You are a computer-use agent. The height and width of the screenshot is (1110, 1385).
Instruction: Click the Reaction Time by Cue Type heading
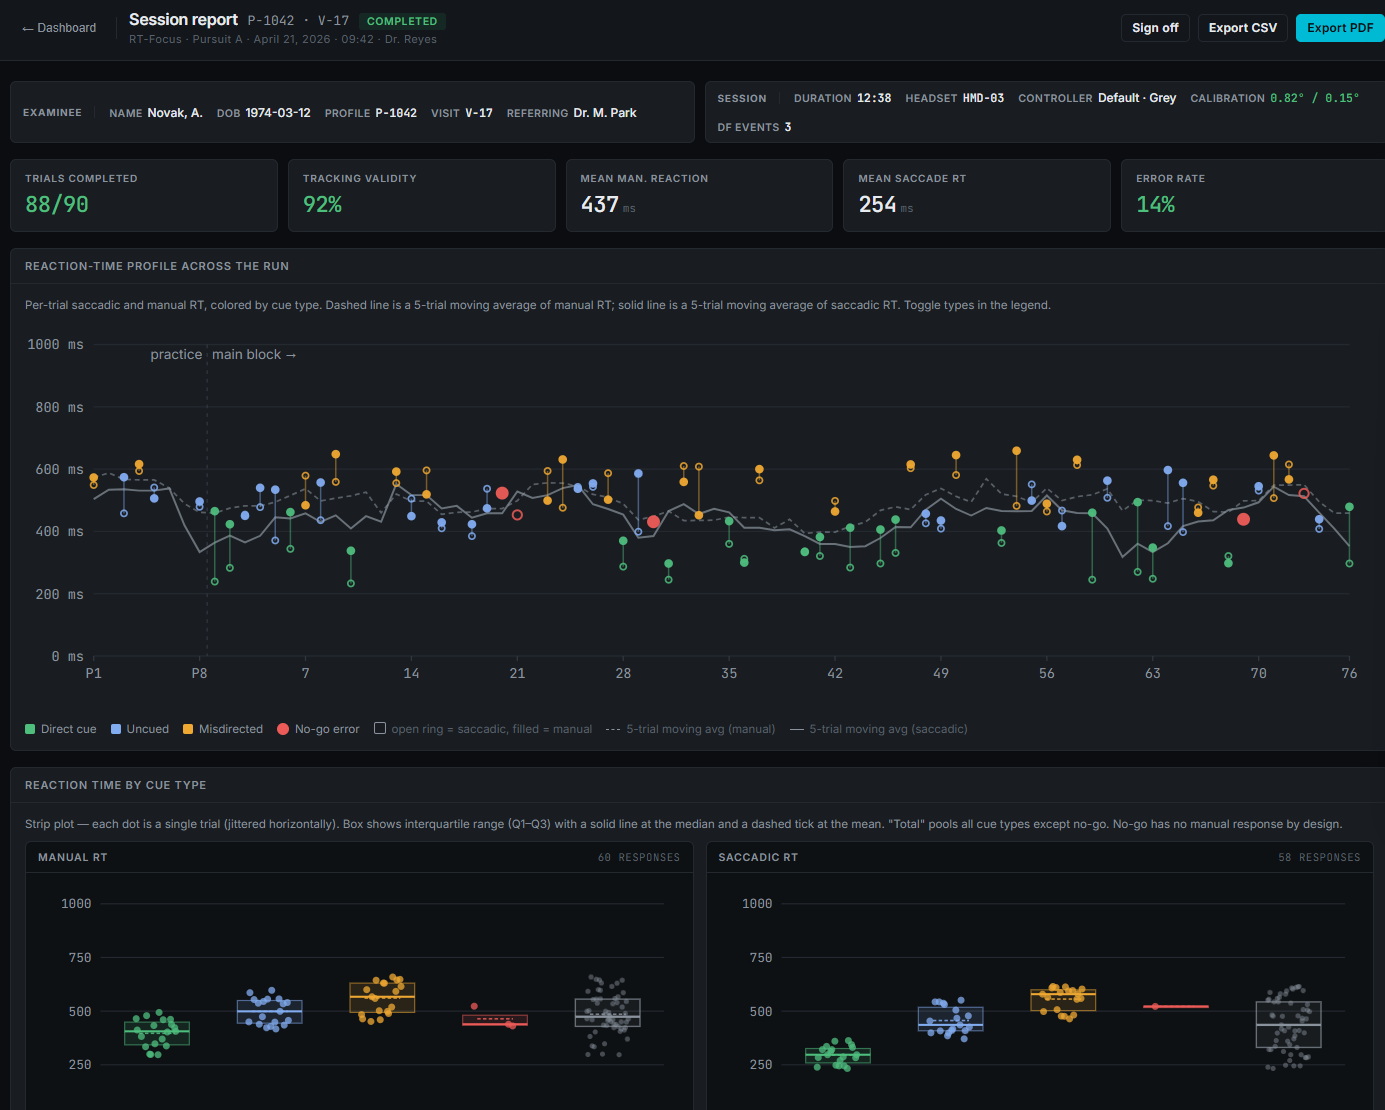116,785
